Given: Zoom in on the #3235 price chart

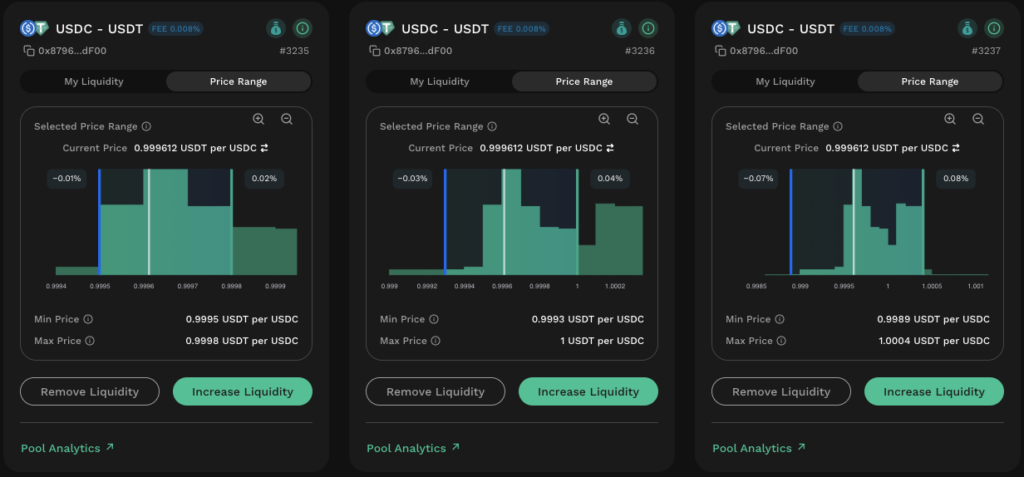Looking at the screenshot, I should pyautogui.click(x=259, y=119).
